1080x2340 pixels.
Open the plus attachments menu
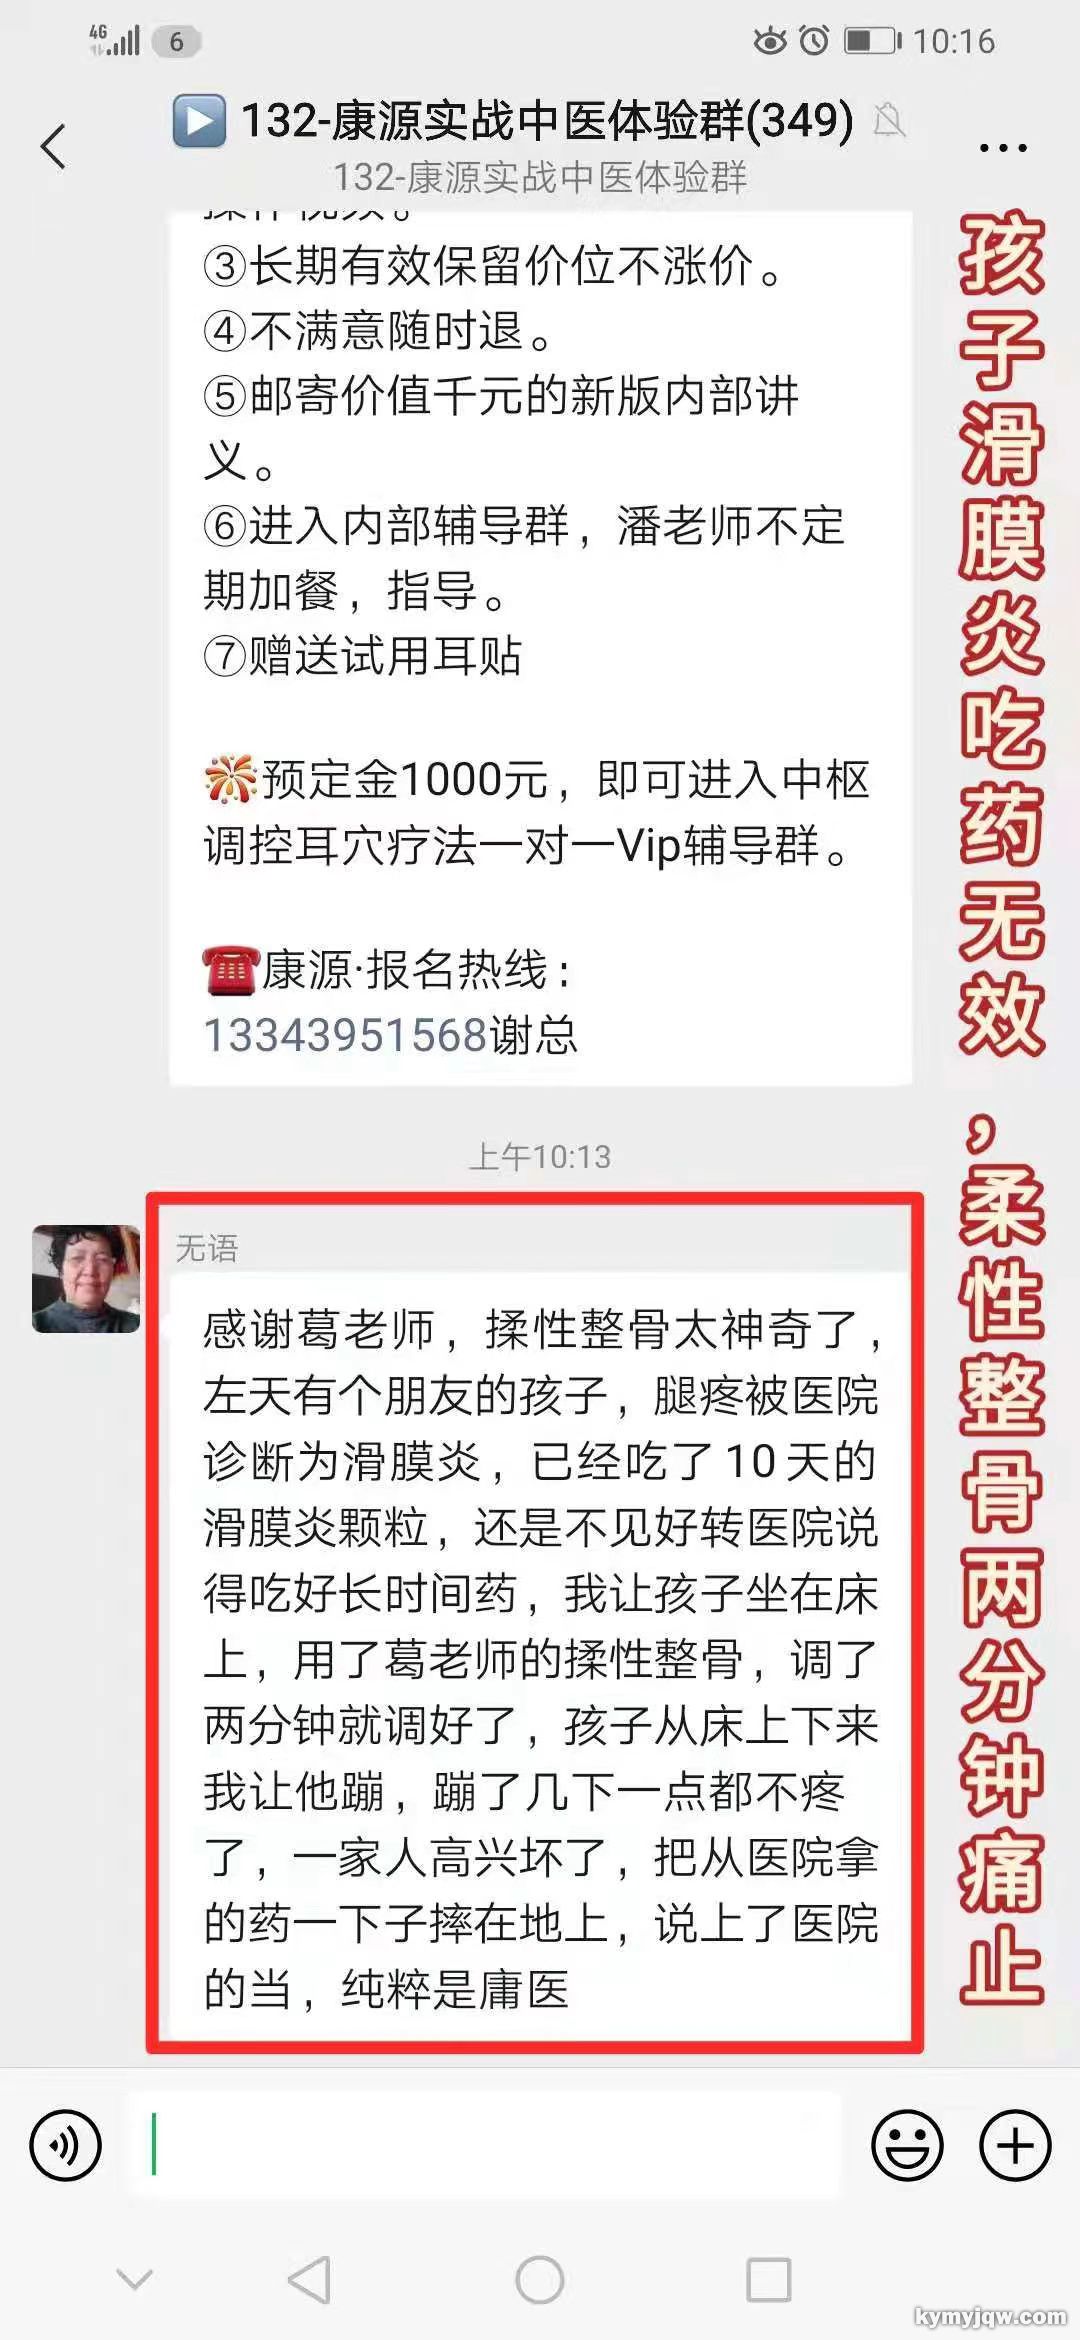(x=1015, y=2145)
